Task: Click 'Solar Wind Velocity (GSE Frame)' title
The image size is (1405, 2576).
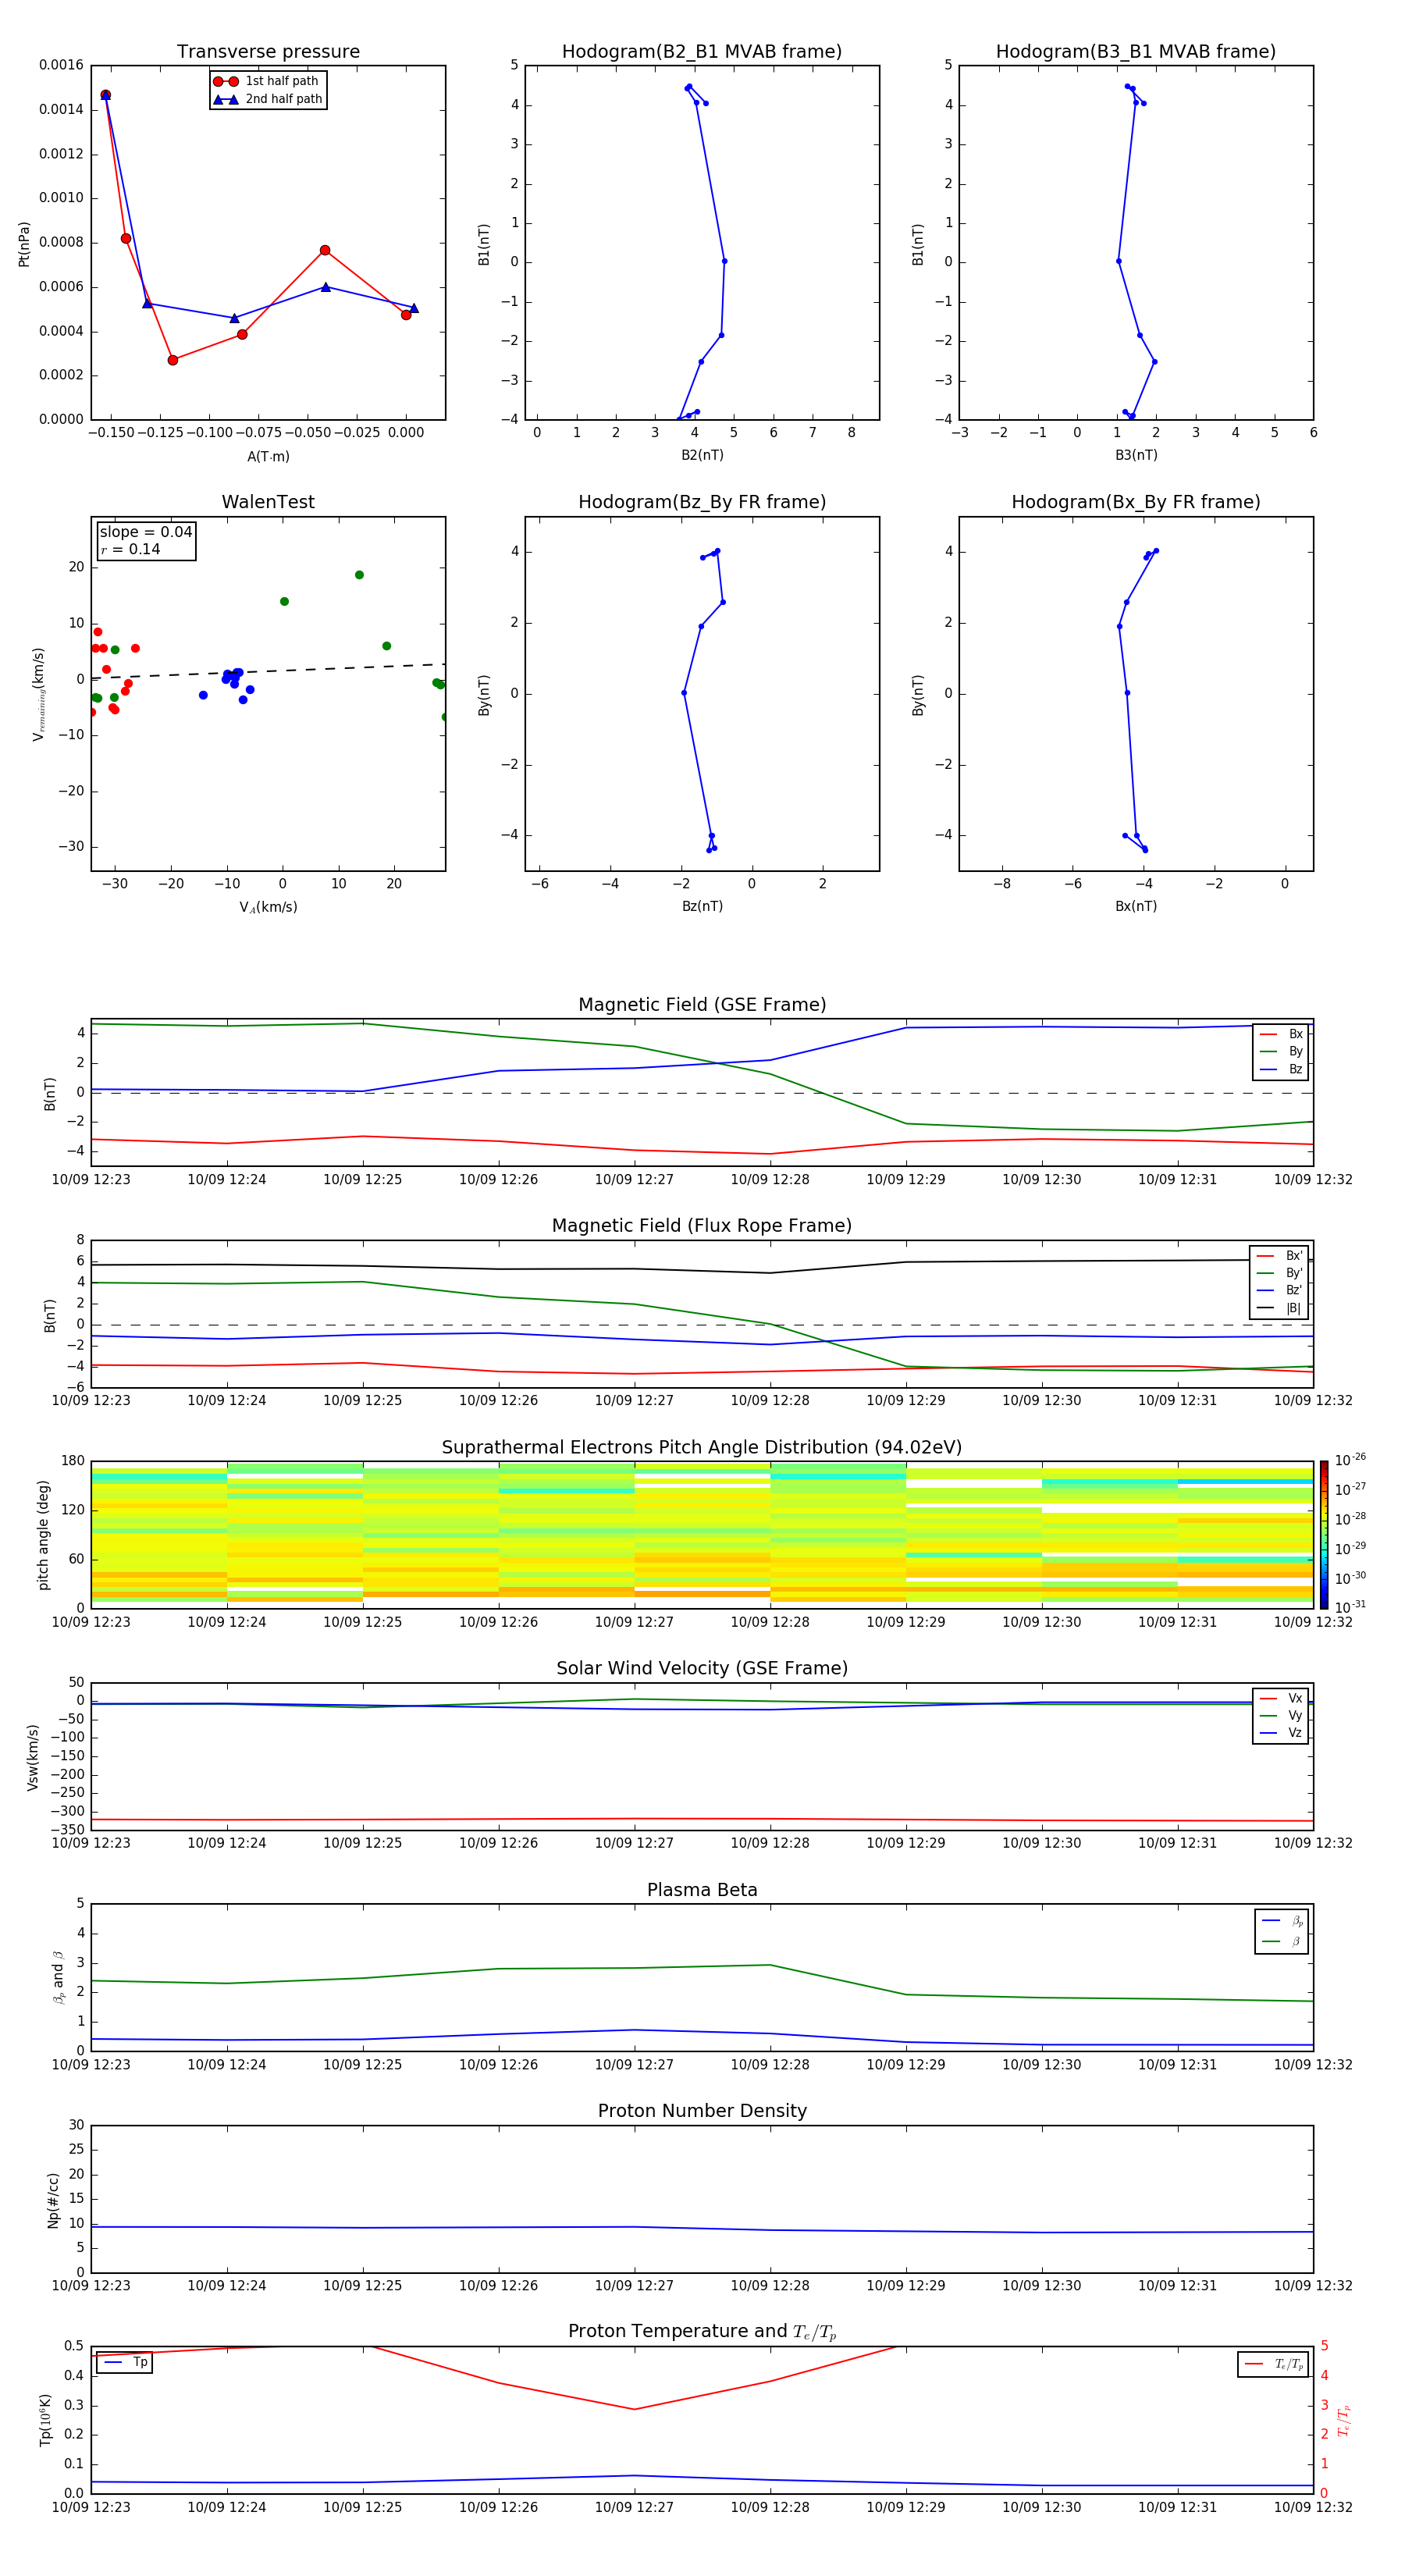Action: [x=702, y=1669]
